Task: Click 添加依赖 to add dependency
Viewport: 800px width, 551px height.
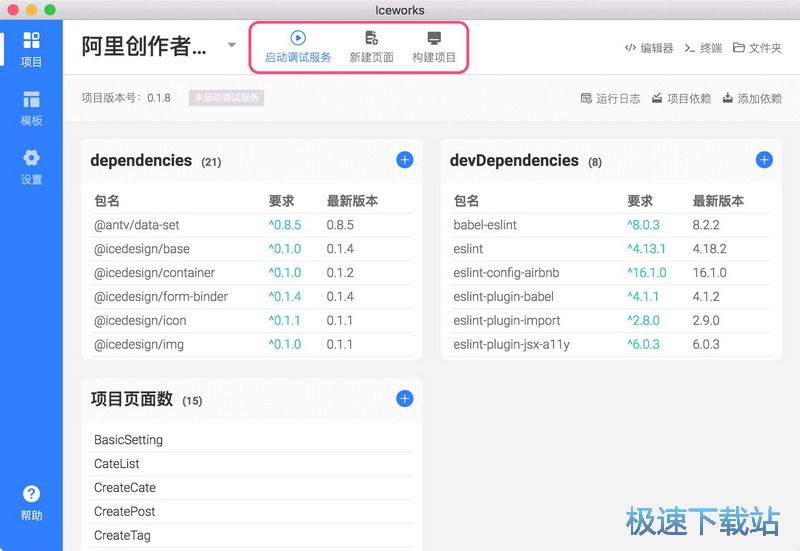Action: pyautogui.click(x=751, y=99)
